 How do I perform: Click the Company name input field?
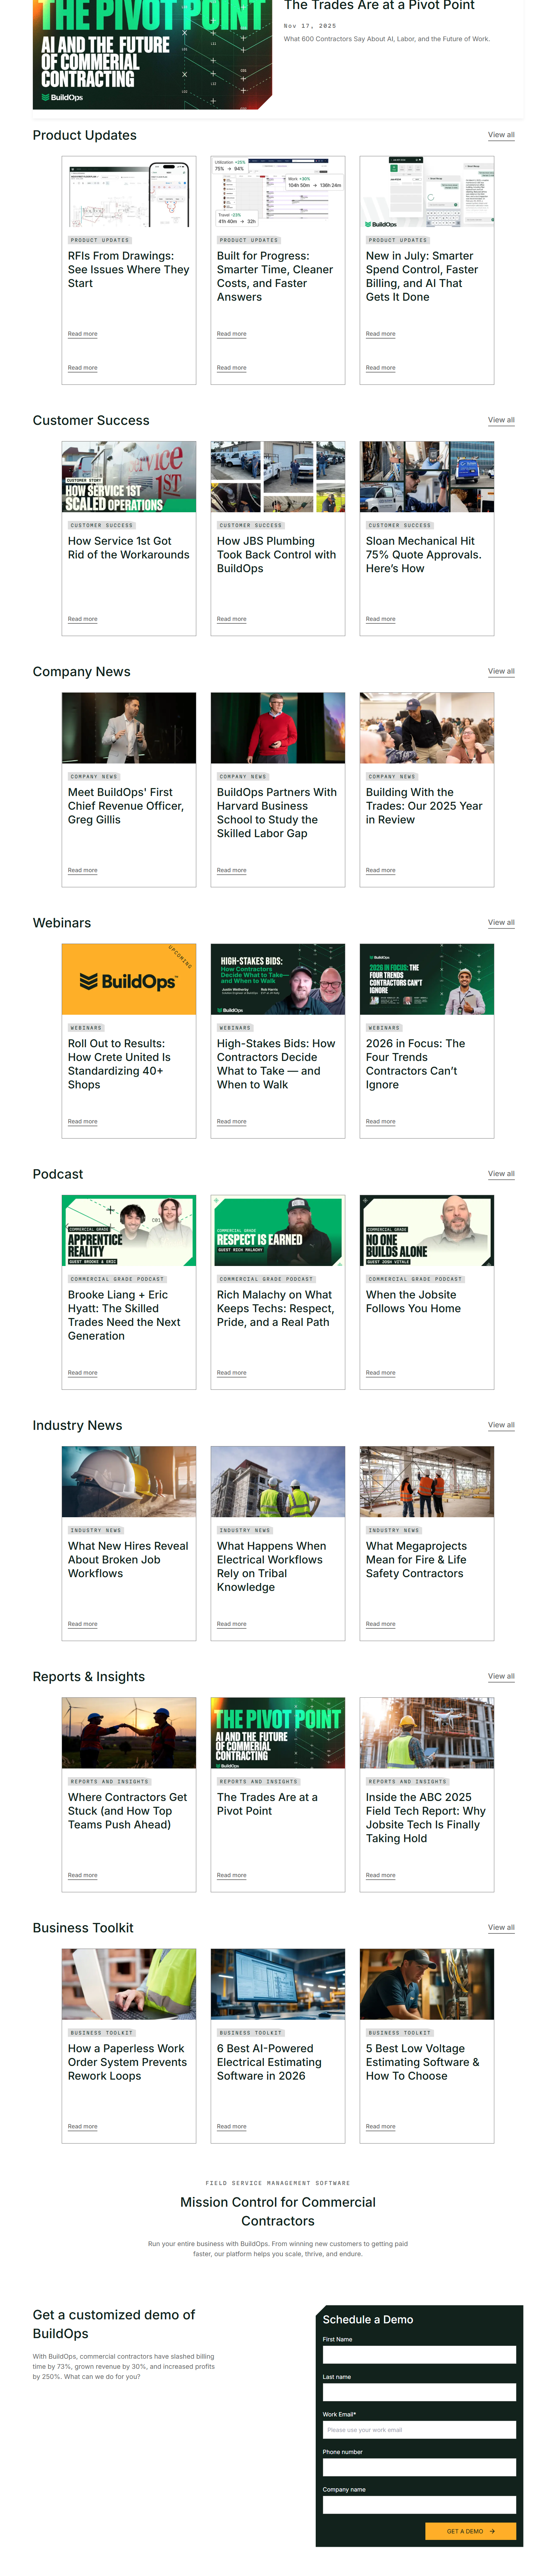(419, 2505)
